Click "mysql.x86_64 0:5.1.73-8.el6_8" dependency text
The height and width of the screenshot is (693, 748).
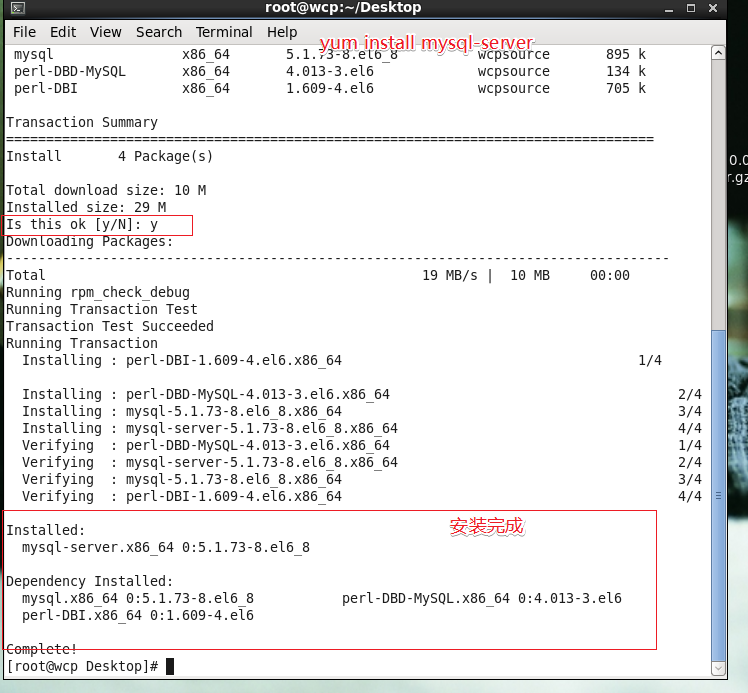click(x=138, y=598)
